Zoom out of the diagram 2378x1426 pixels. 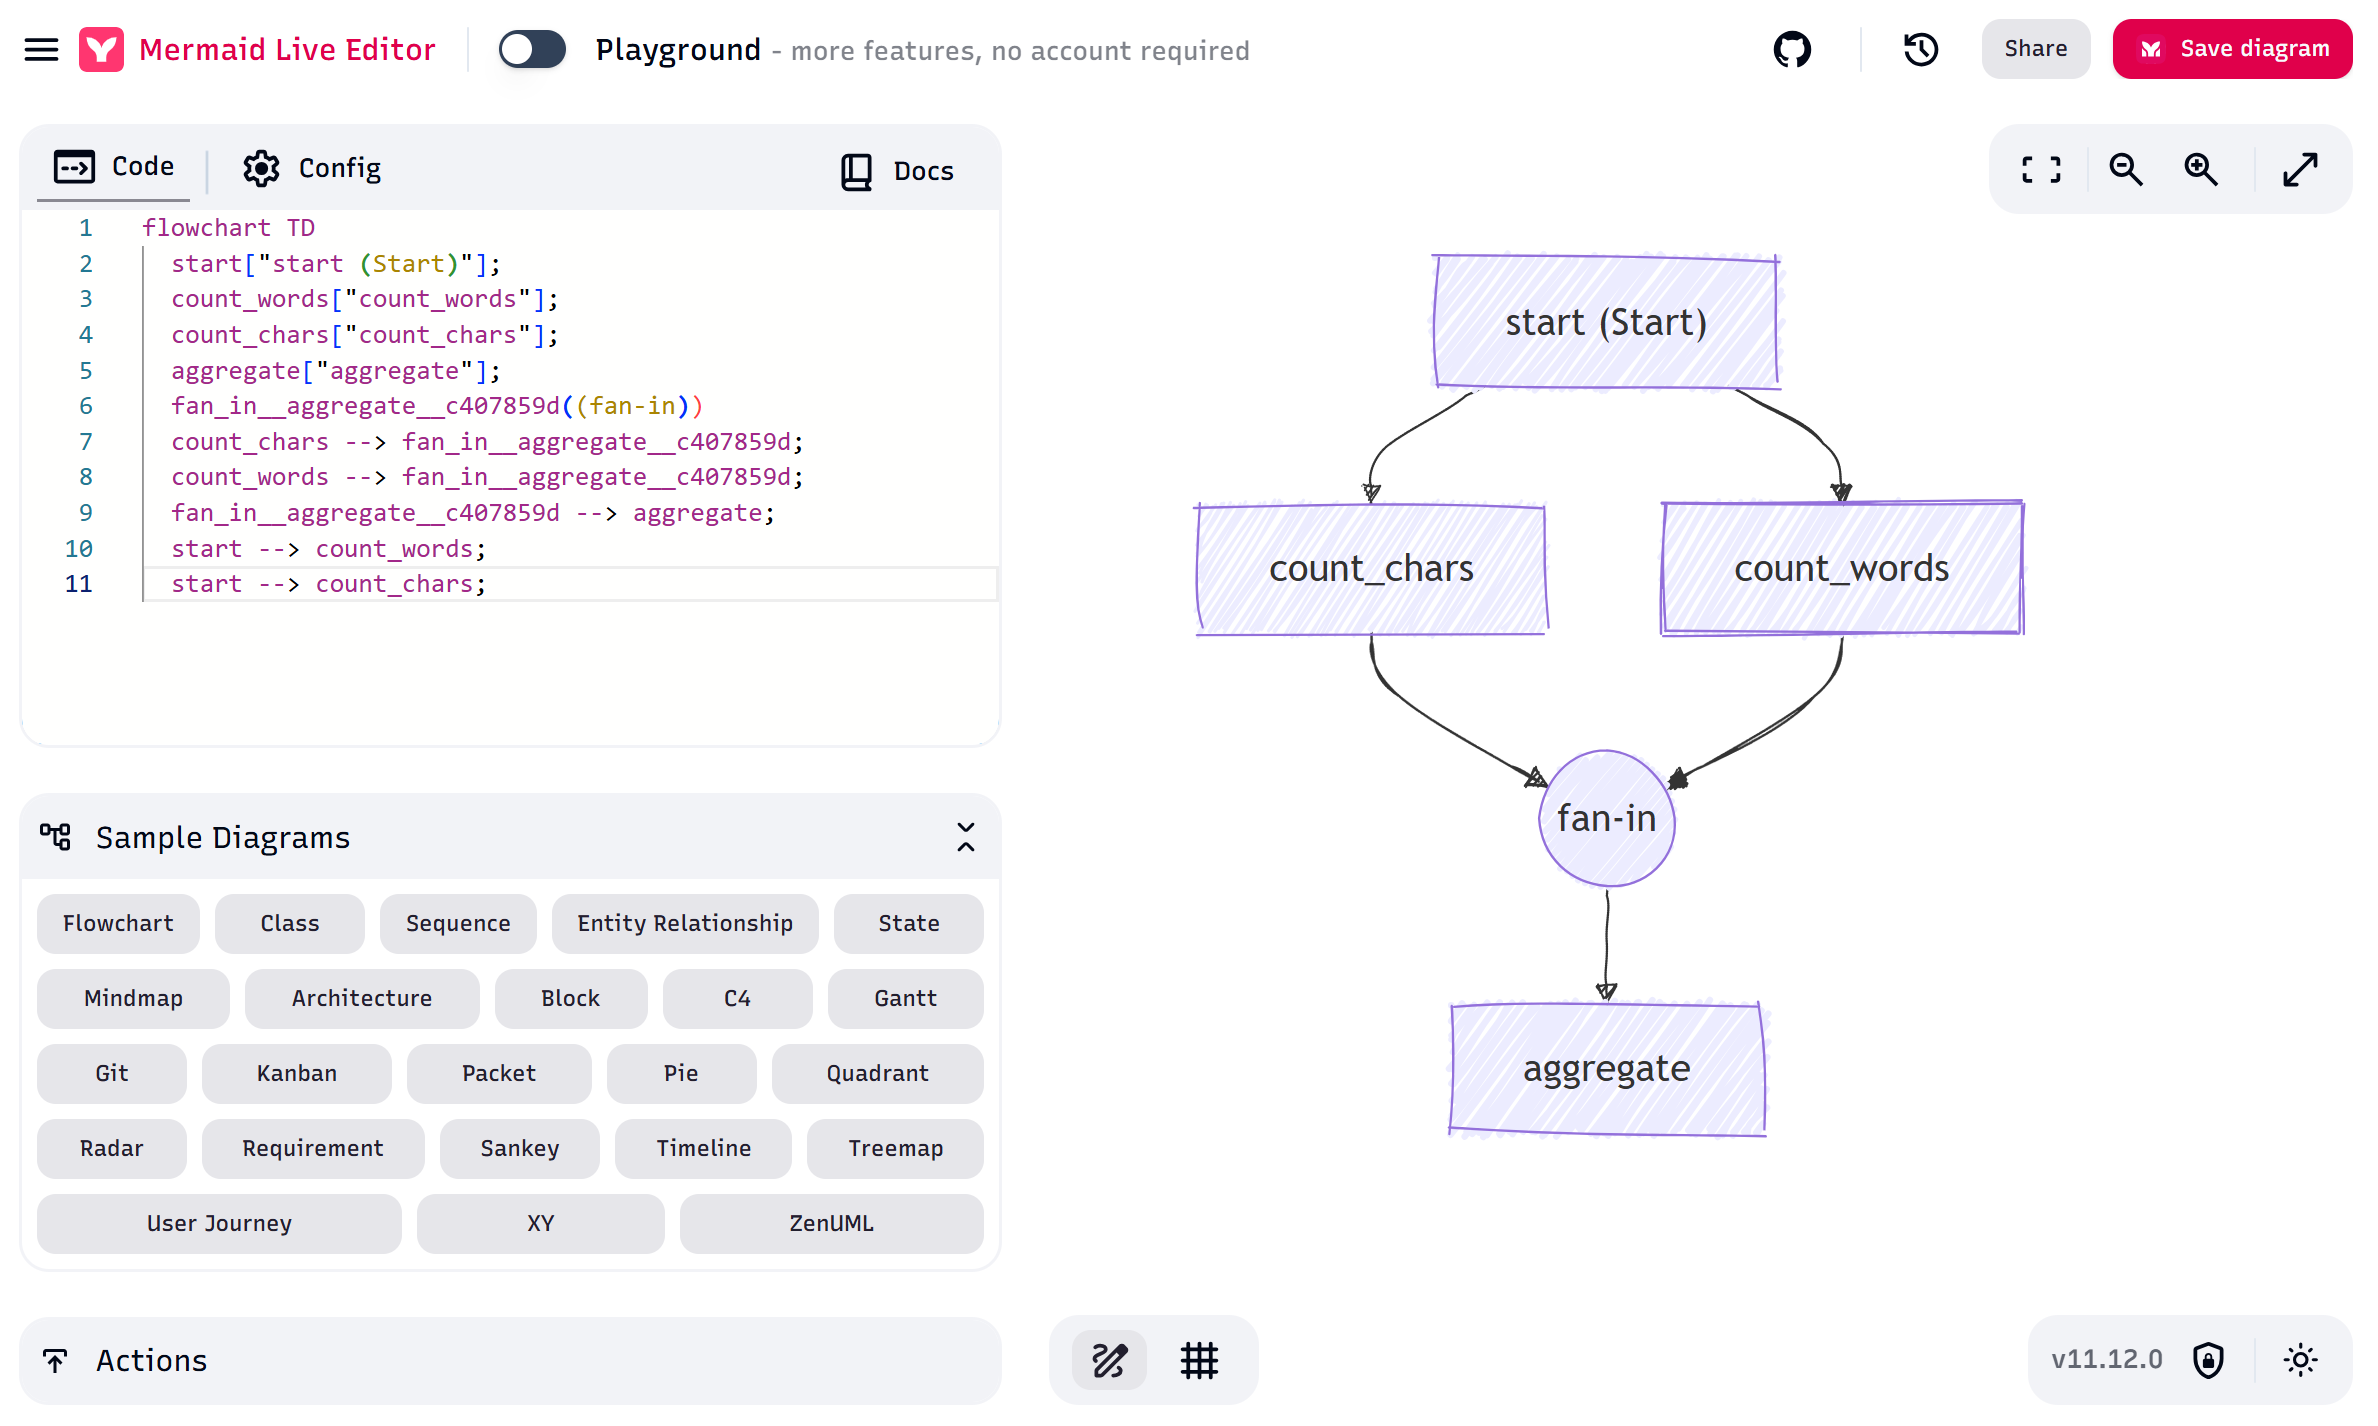point(2125,170)
